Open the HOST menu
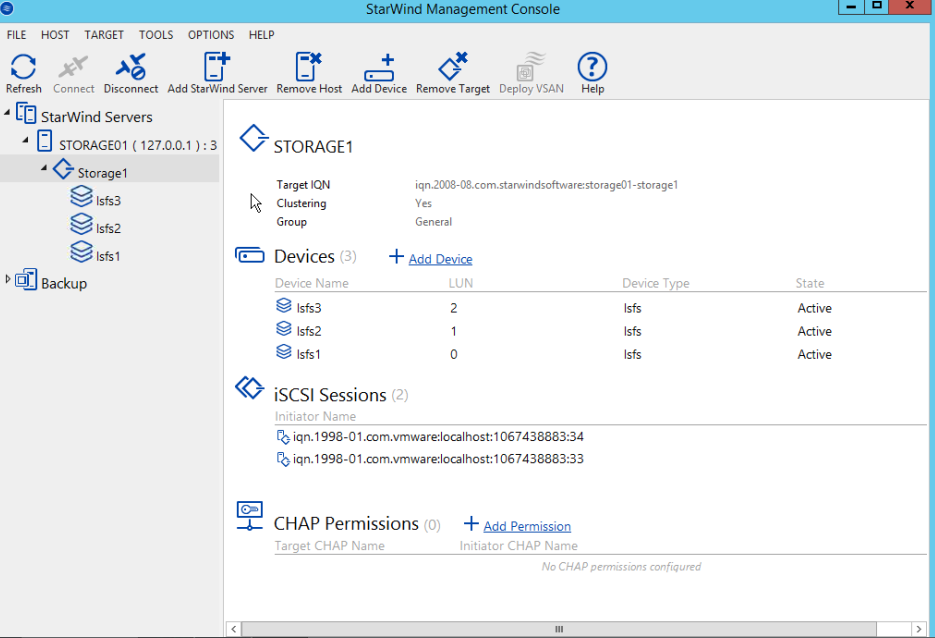This screenshot has height=638, width=935. (55, 35)
